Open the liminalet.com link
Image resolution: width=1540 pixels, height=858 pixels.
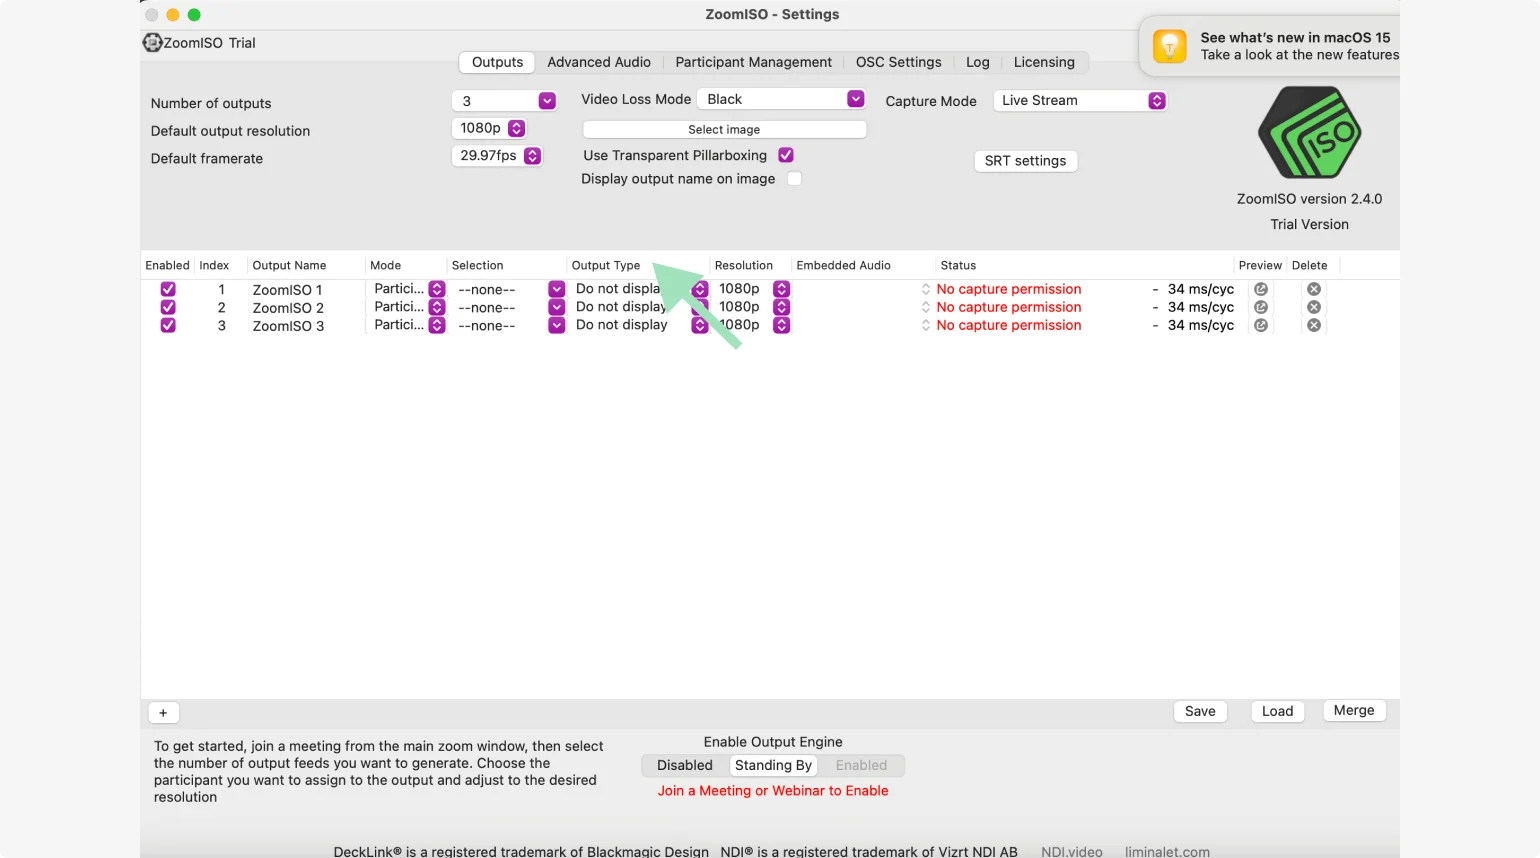[x=1167, y=852]
